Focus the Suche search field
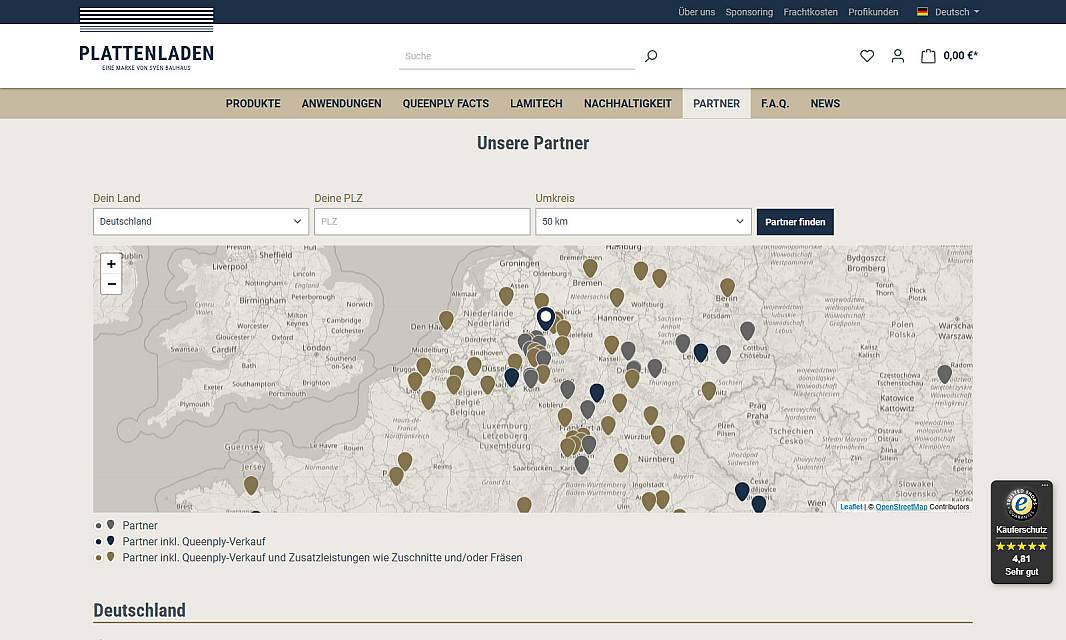Screen dimensions: 1066x640 (517, 56)
